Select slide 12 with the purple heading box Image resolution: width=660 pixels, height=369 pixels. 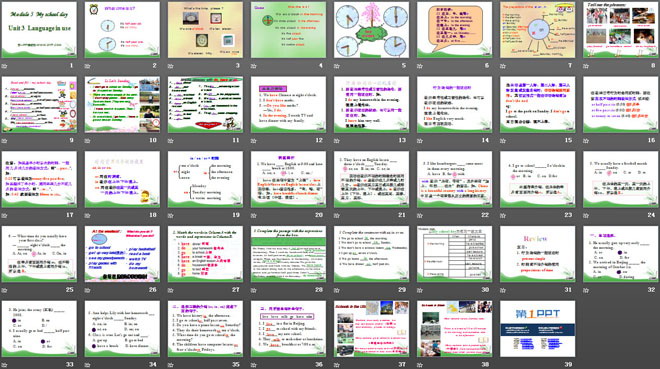tap(288, 105)
